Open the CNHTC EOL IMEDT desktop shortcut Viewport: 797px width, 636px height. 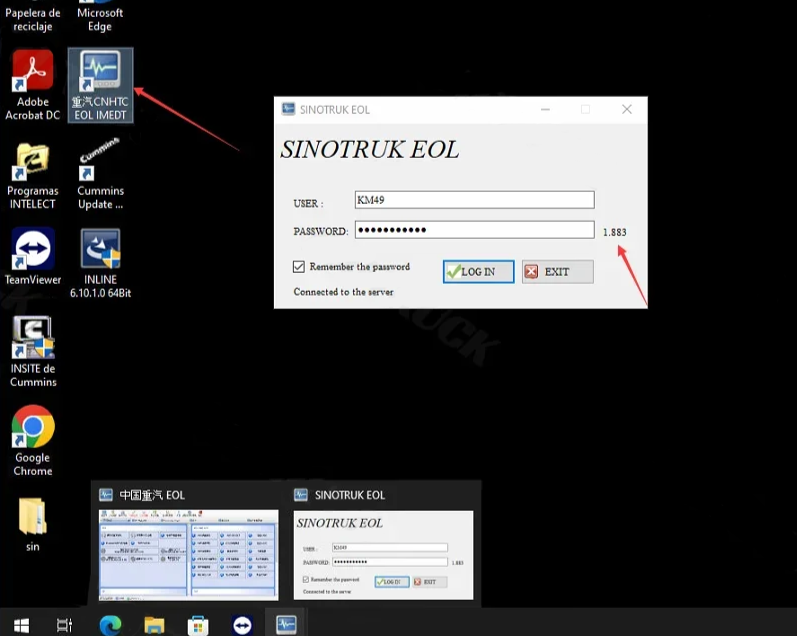point(100,85)
